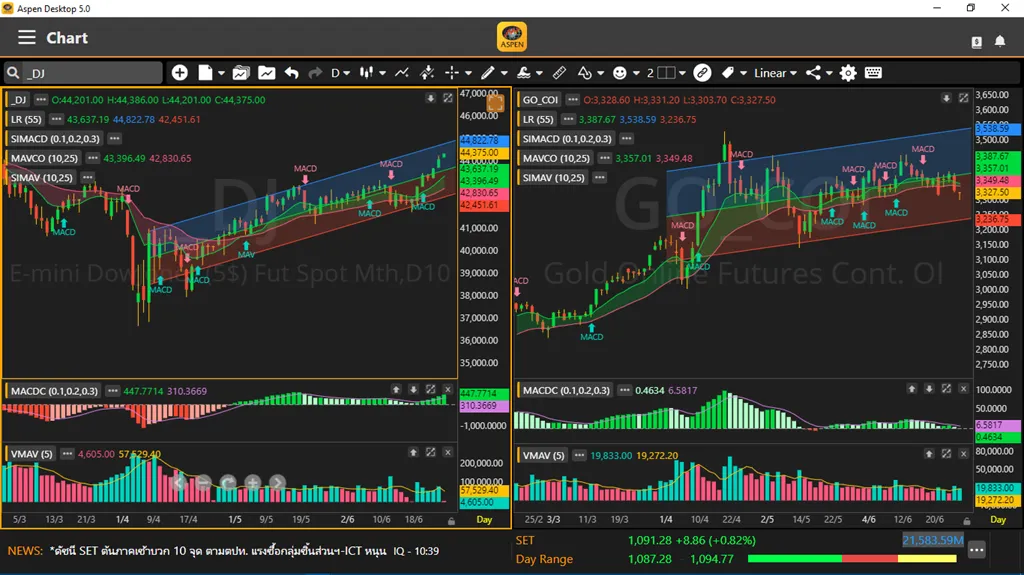This screenshot has width=1024, height=575.
Task: Open options for LR (55) on _DJ chart
Action: pos(56,120)
